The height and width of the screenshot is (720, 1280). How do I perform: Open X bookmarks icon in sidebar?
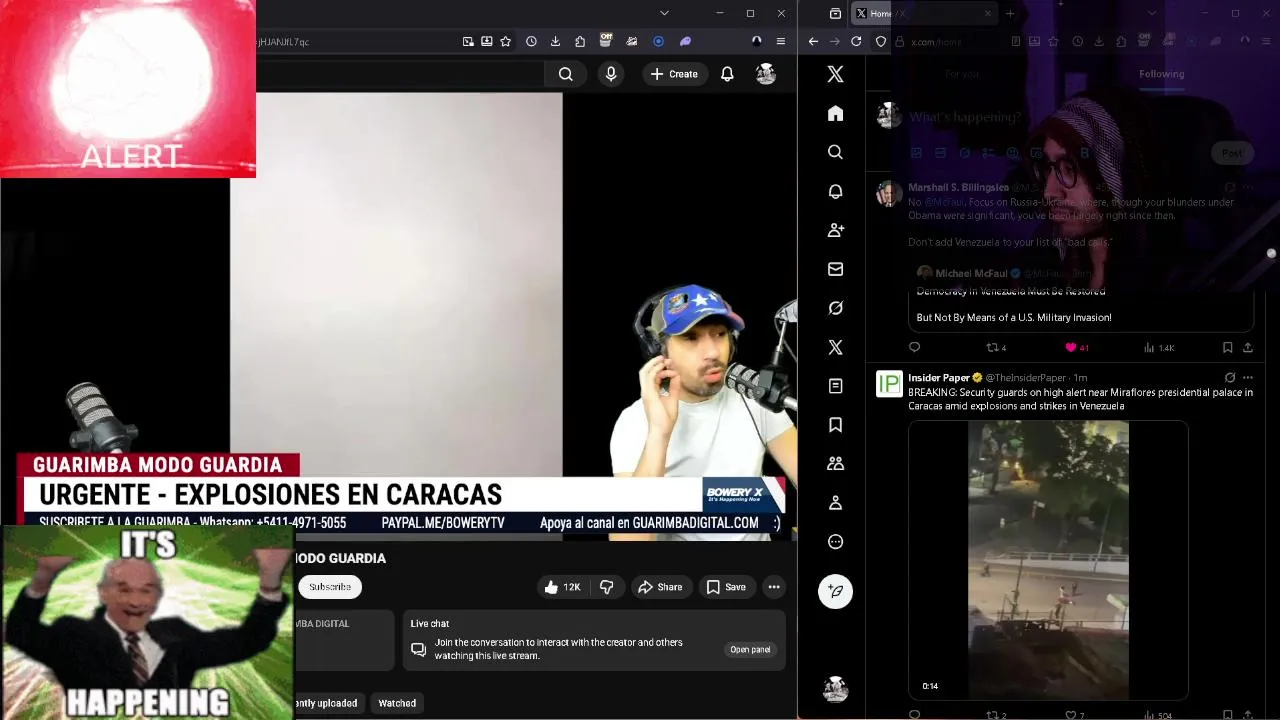pyautogui.click(x=835, y=425)
